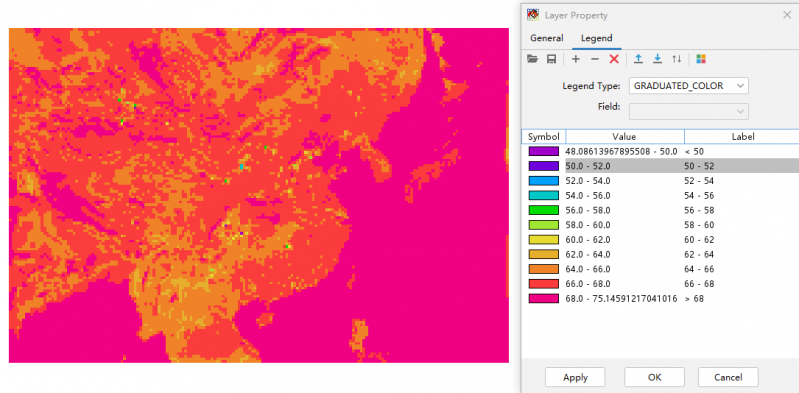Add a legend break with plus icon
799x393 pixels.
(x=576, y=59)
